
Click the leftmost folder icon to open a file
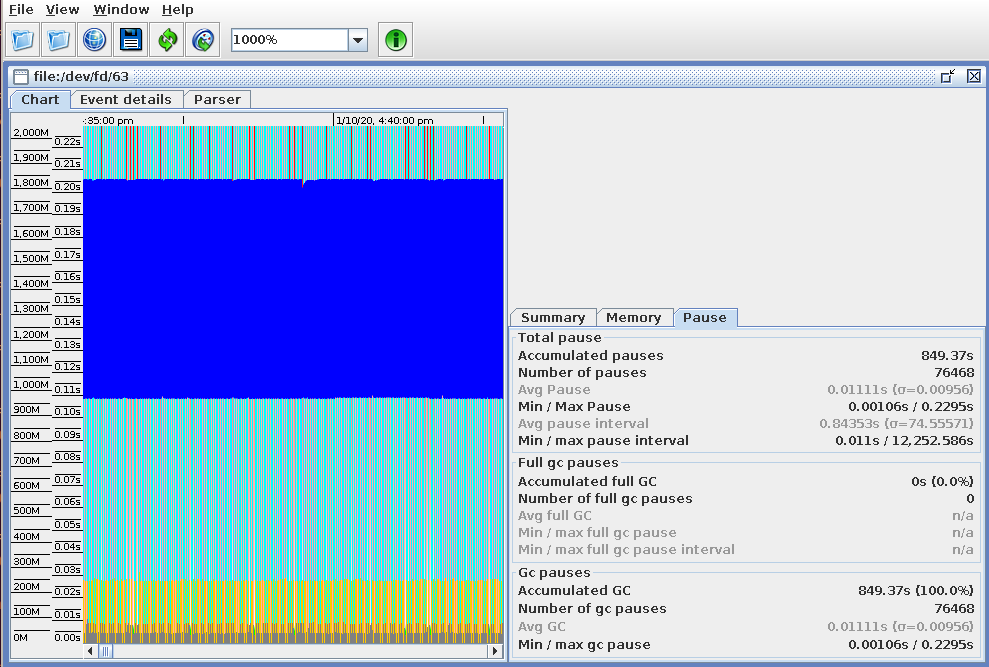point(23,40)
